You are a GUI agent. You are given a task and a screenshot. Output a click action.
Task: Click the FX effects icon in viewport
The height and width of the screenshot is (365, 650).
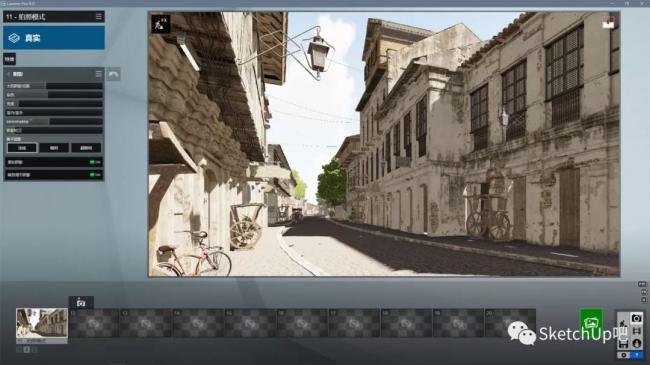[x=161, y=24]
